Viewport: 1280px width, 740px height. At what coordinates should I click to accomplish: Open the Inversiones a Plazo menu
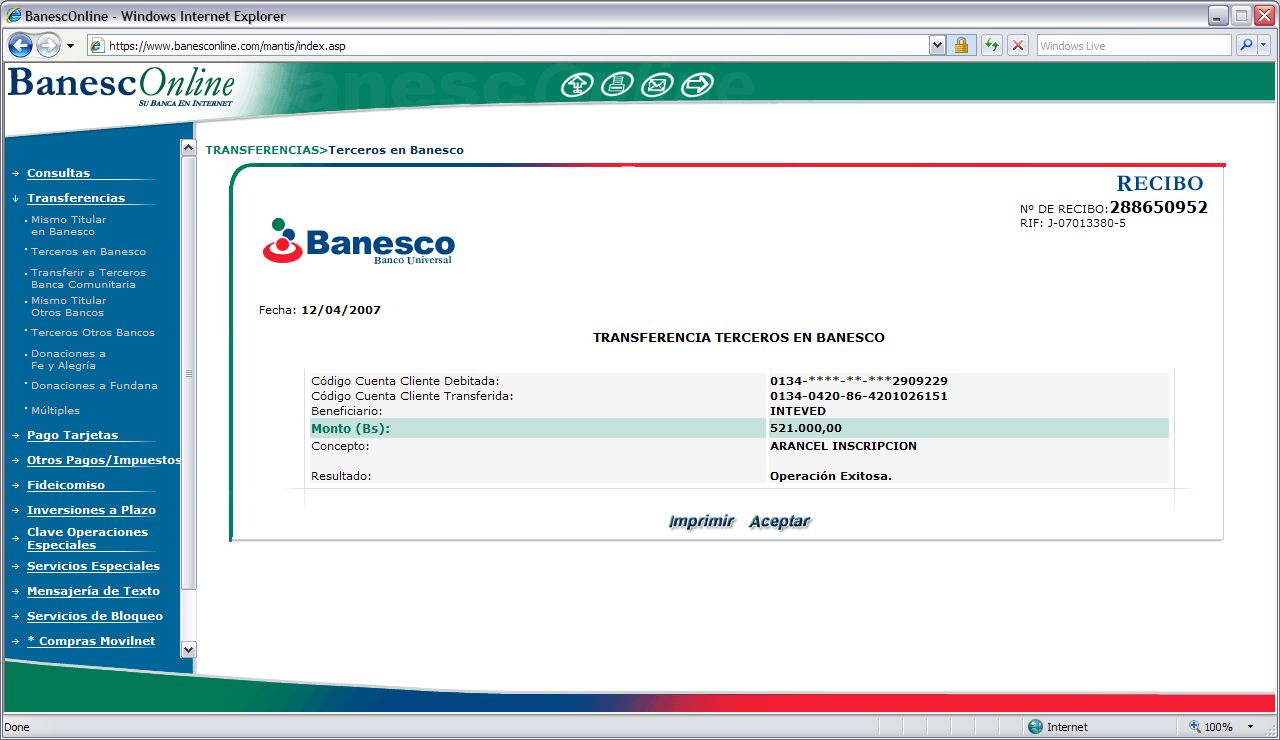[x=91, y=510]
